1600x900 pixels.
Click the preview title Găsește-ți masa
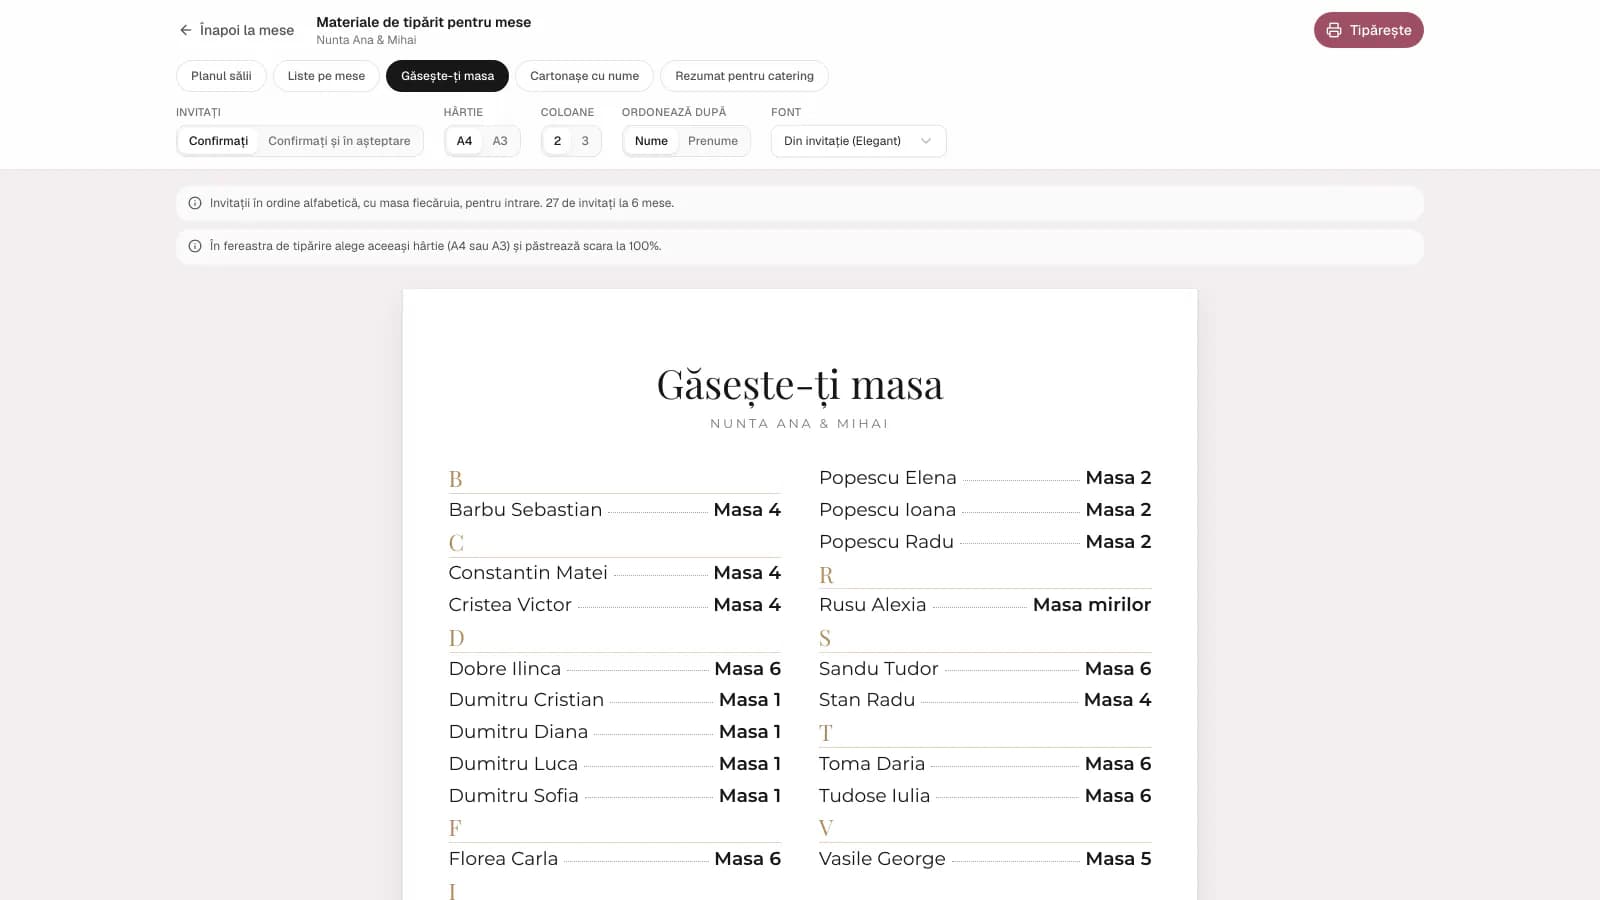[x=800, y=386]
